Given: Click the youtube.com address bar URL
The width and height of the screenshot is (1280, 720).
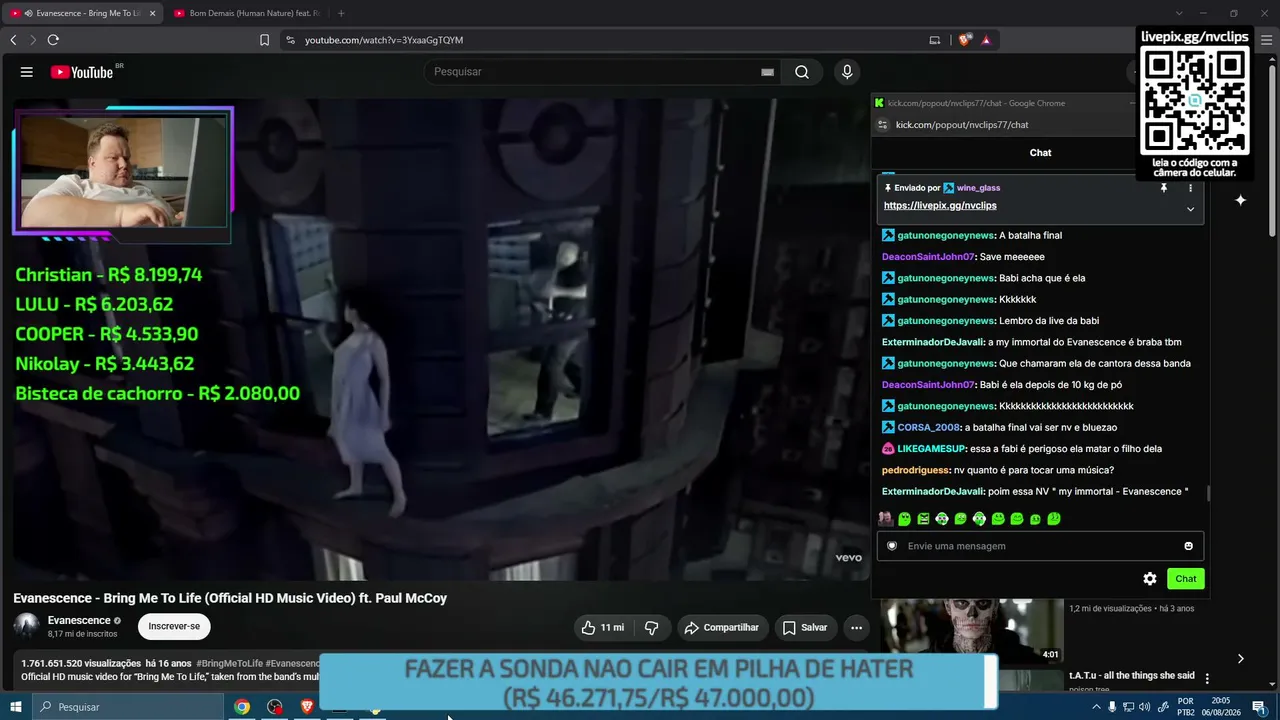Looking at the screenshot, I should click(384, 40).
